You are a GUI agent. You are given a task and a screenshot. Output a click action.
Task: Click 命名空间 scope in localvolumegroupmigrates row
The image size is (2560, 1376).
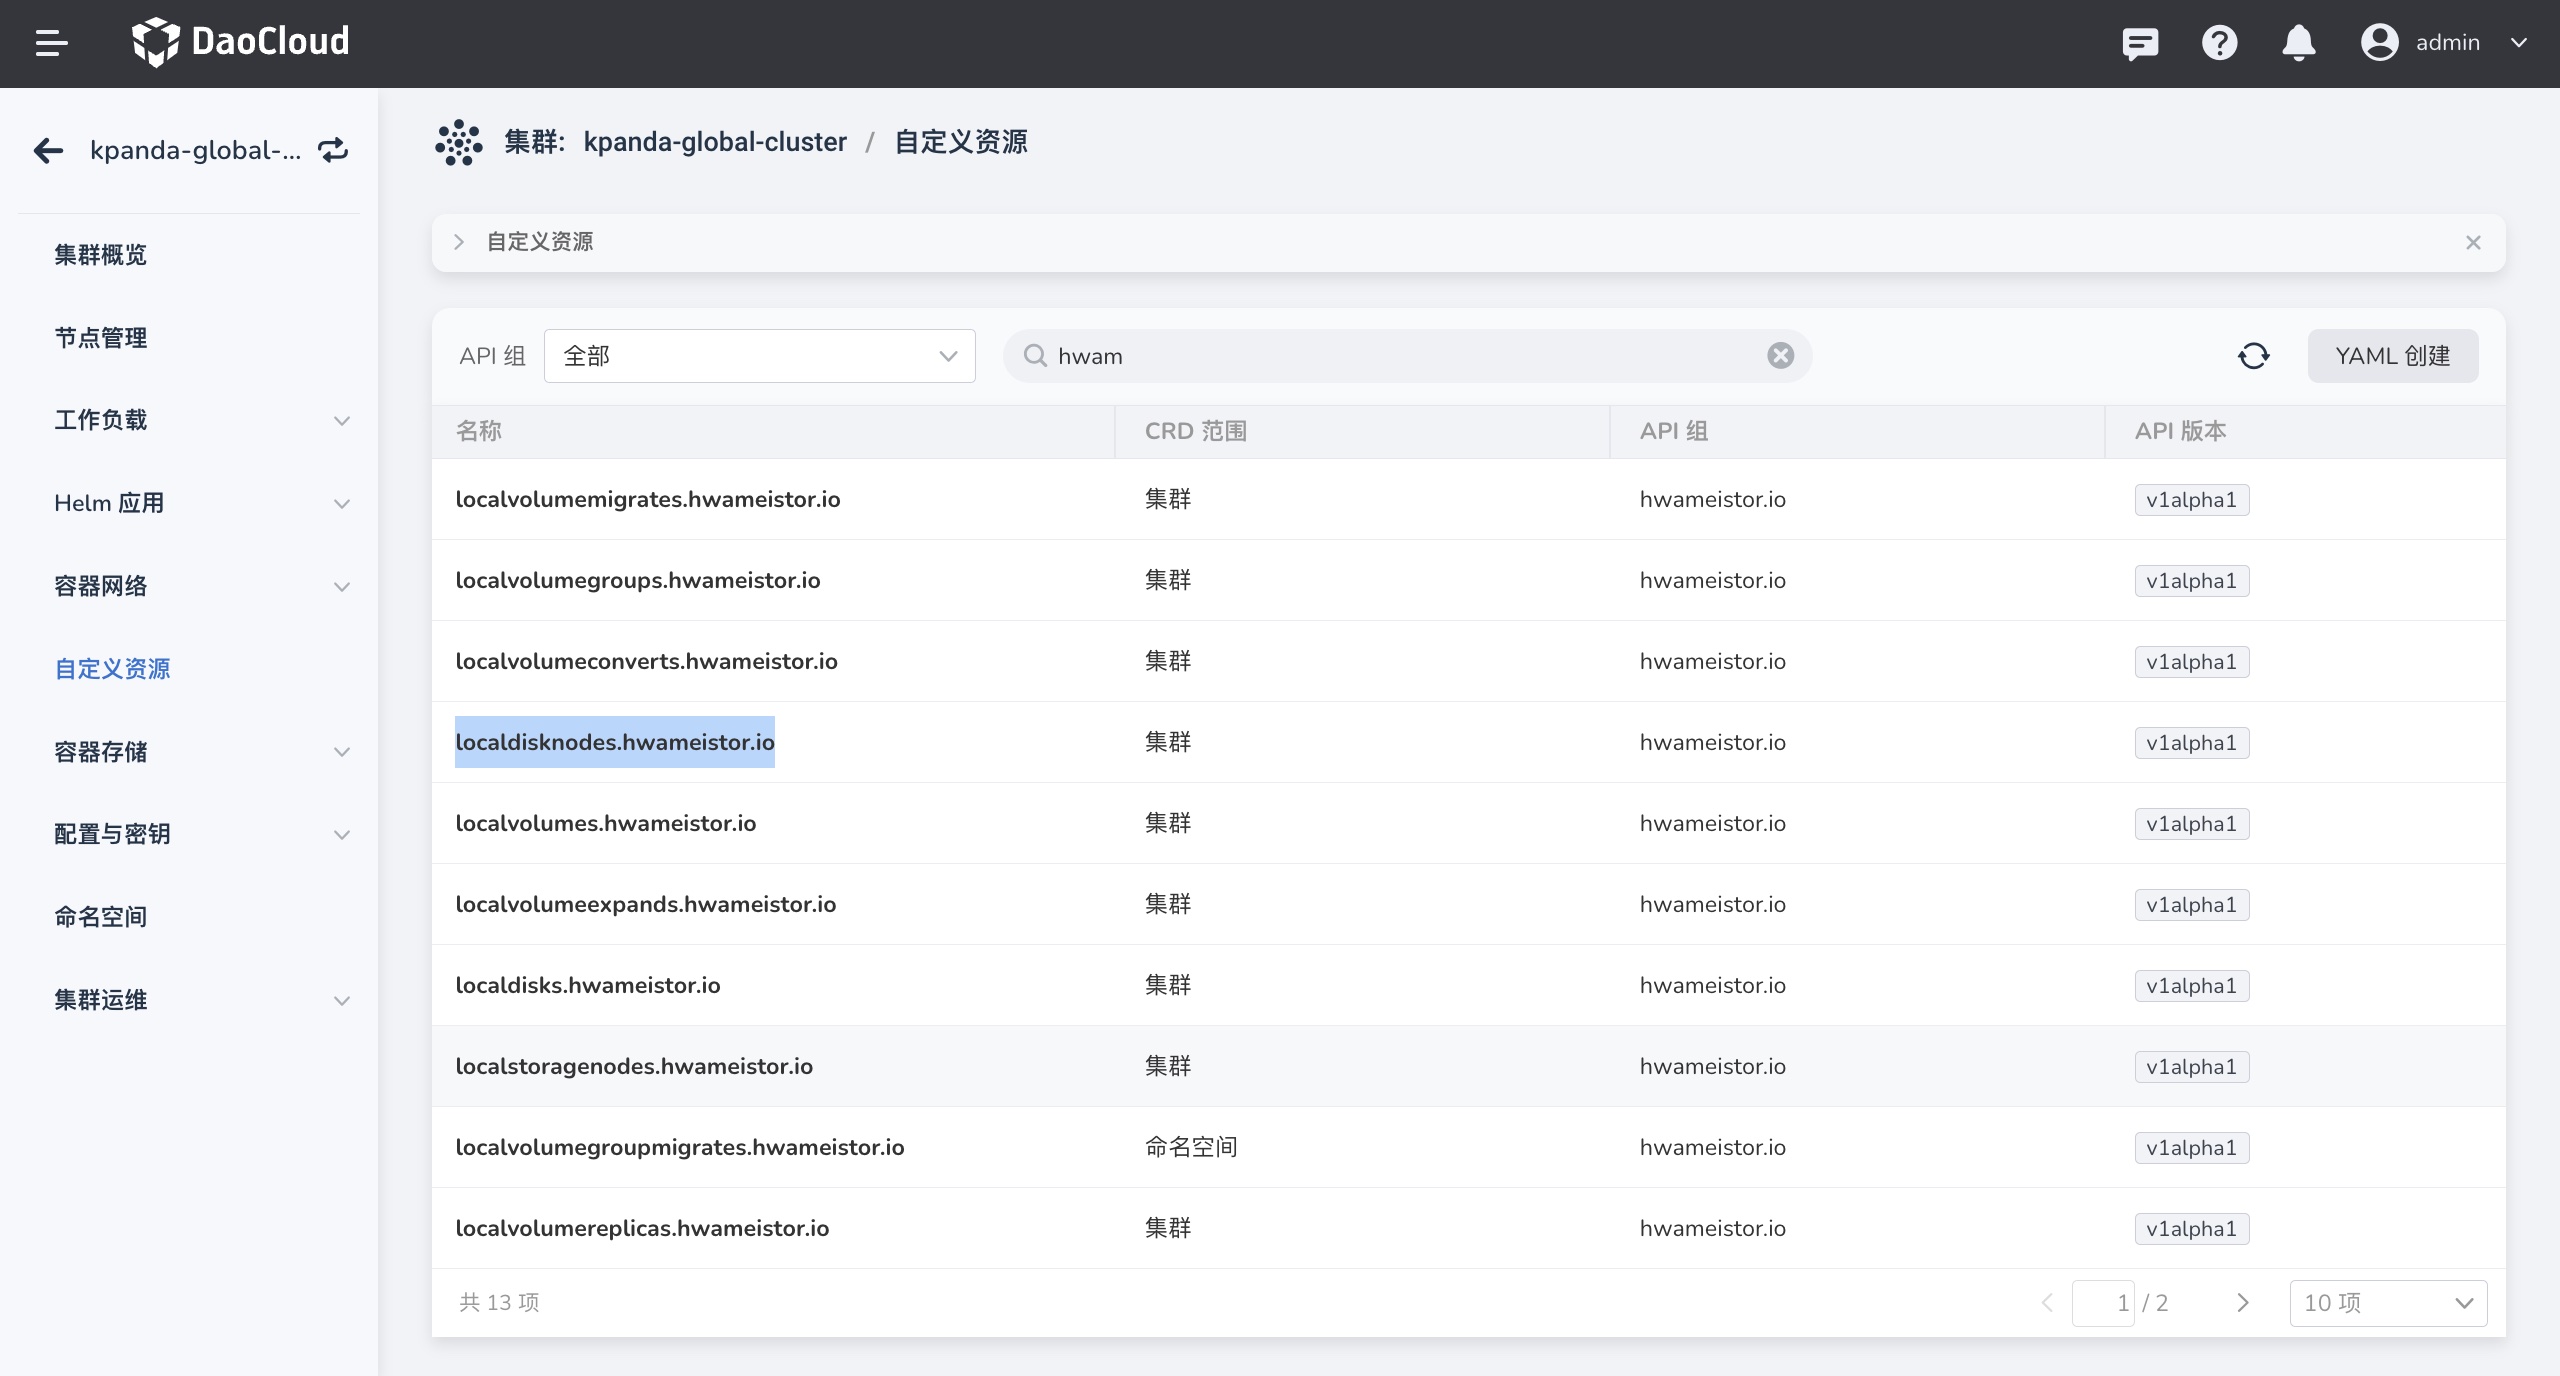pyautogui.click(x=1191, y=1147)
